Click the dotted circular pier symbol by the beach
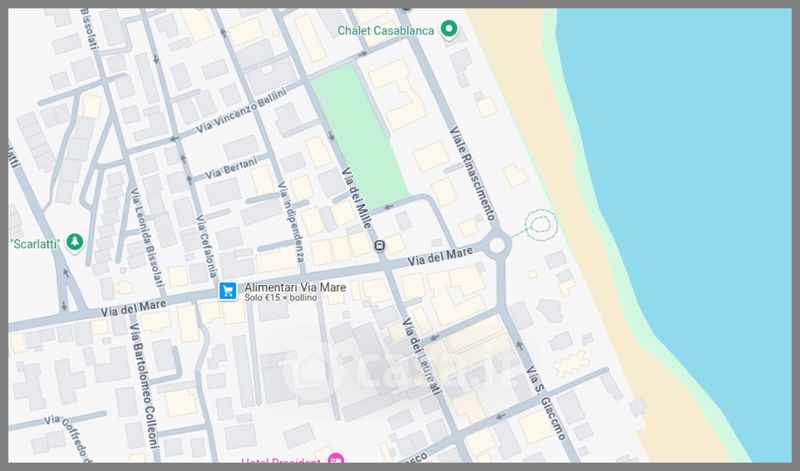The image size is (800, 471). (541, 226)
